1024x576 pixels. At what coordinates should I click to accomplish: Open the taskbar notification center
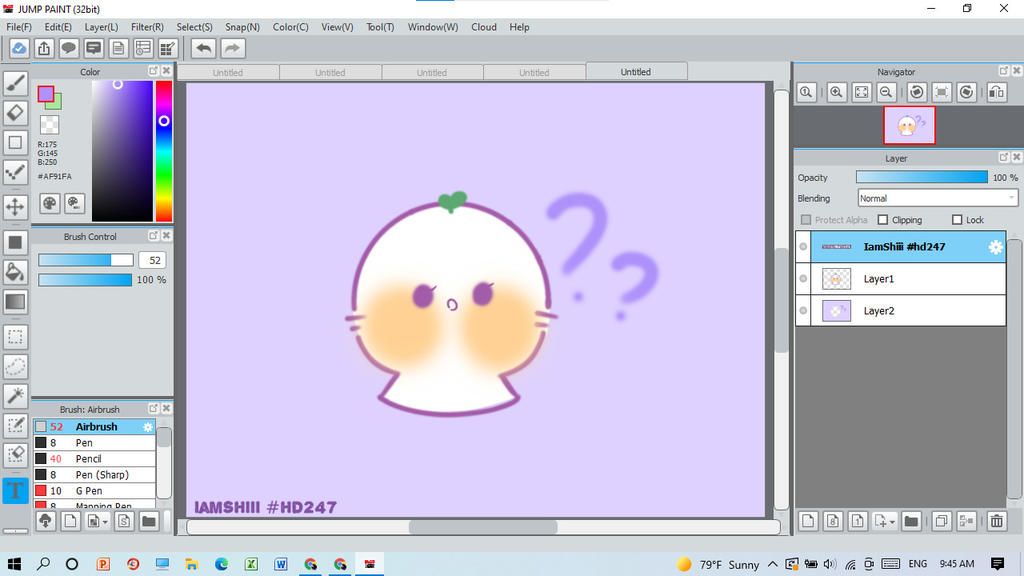click(x=997, y=564)
